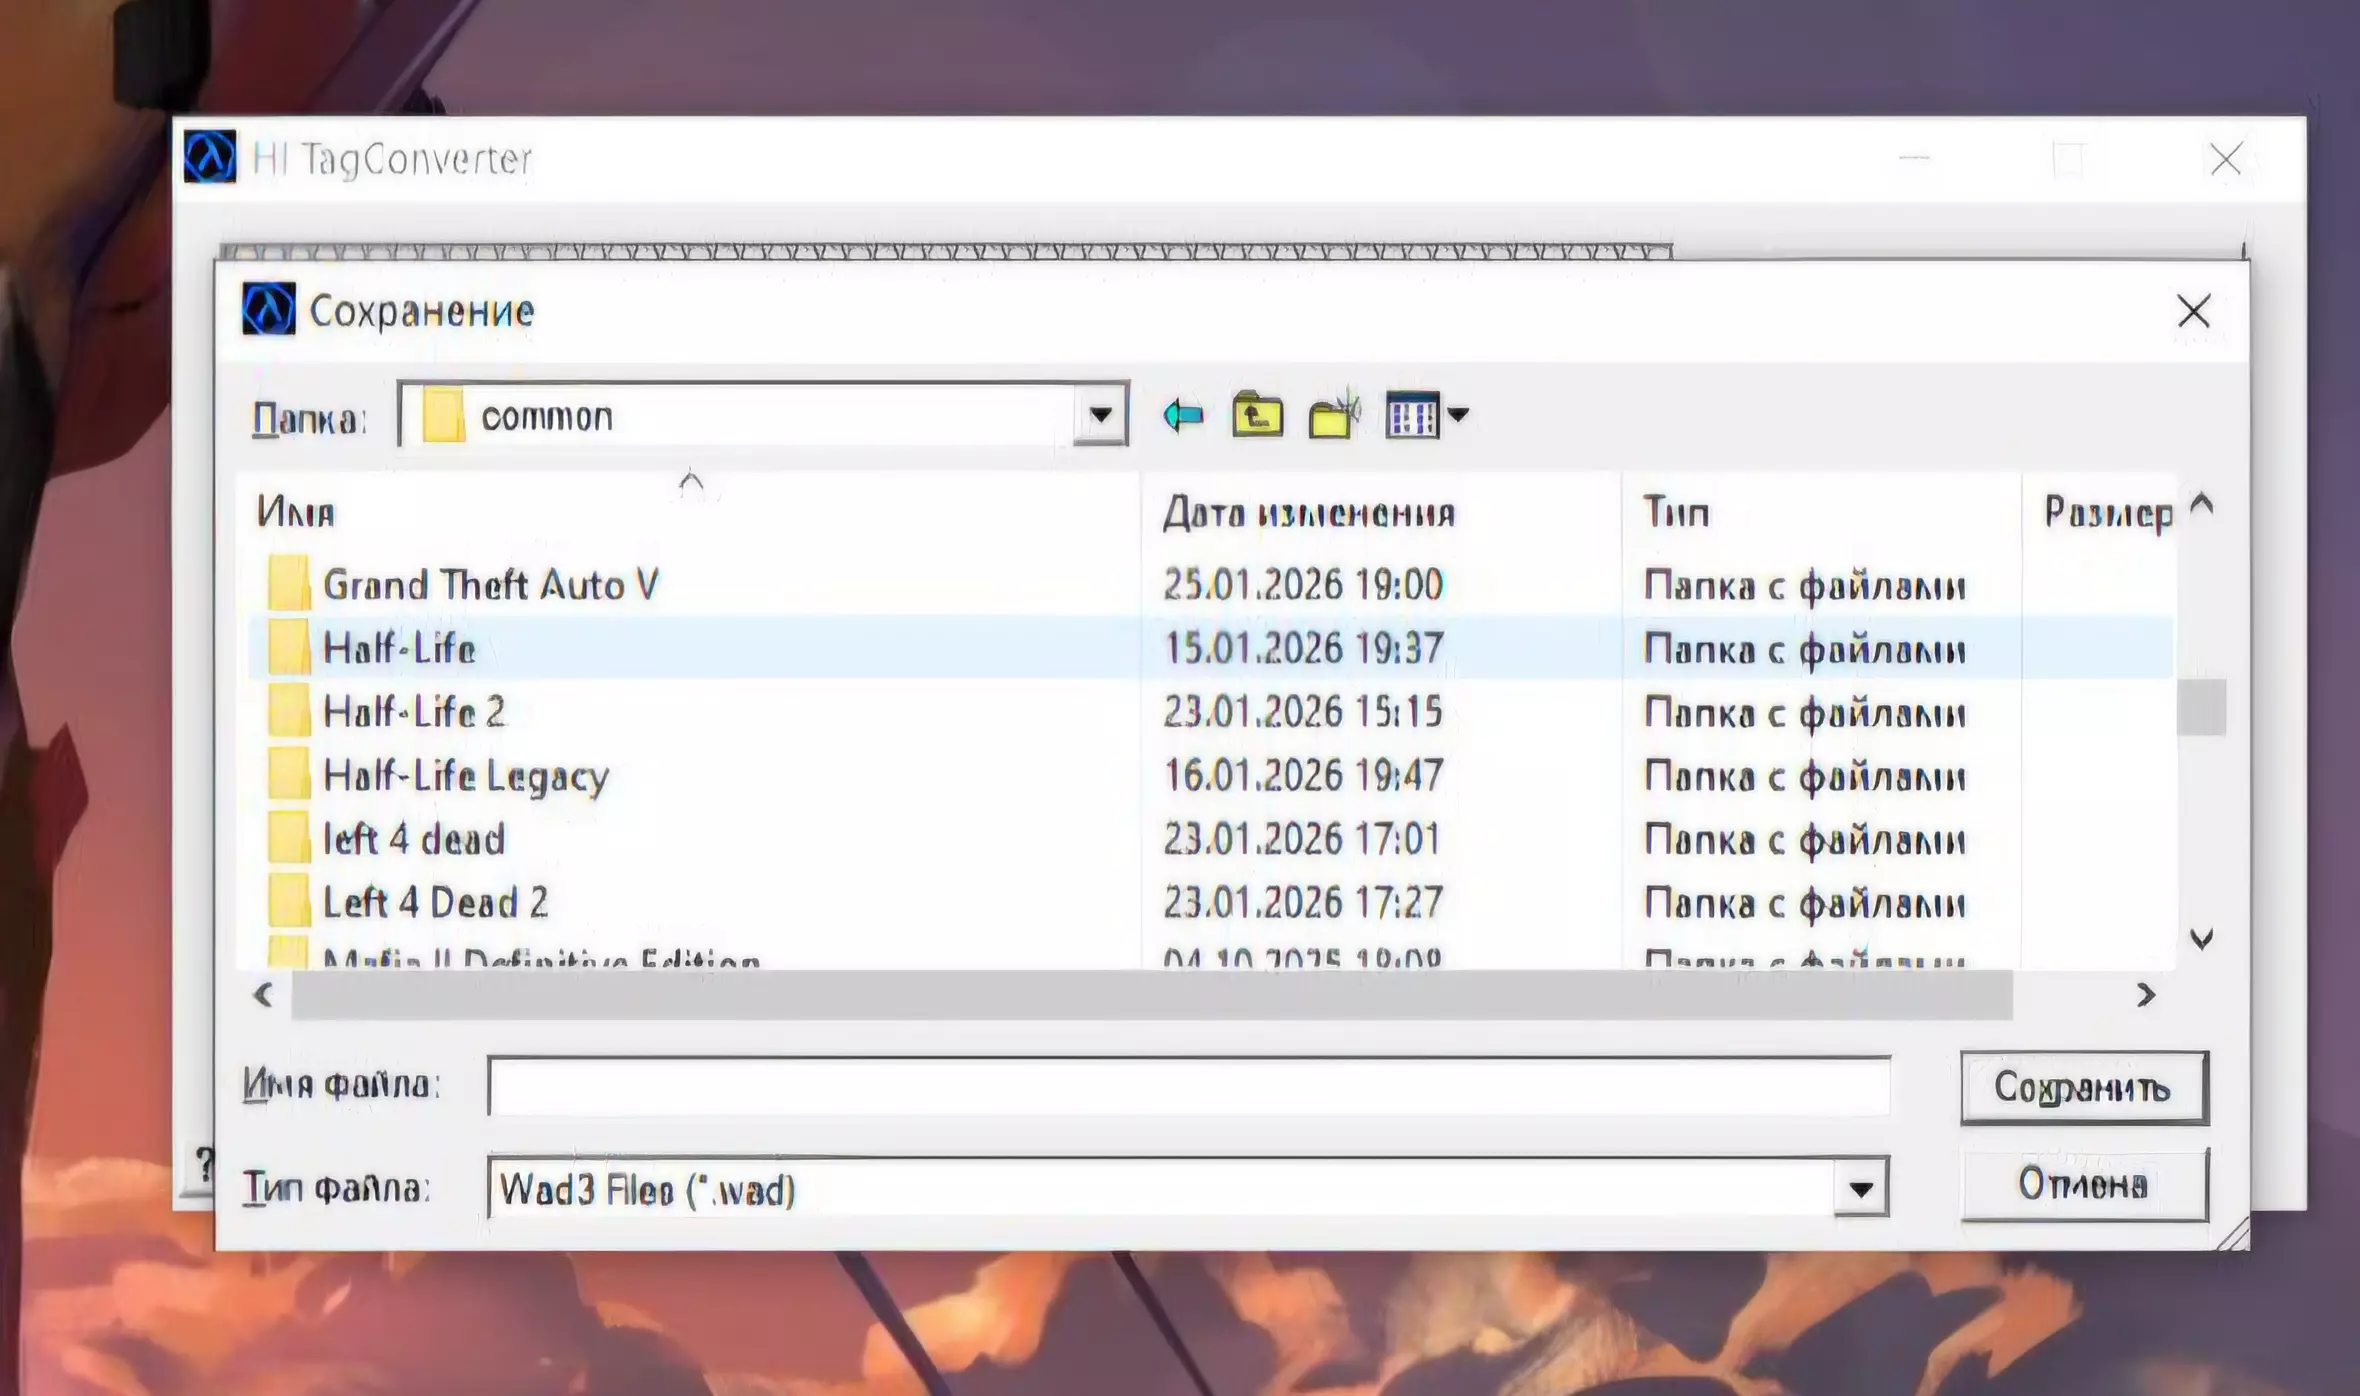
Task: Expand the common folder location dropdown
Action: (1100, 414)
